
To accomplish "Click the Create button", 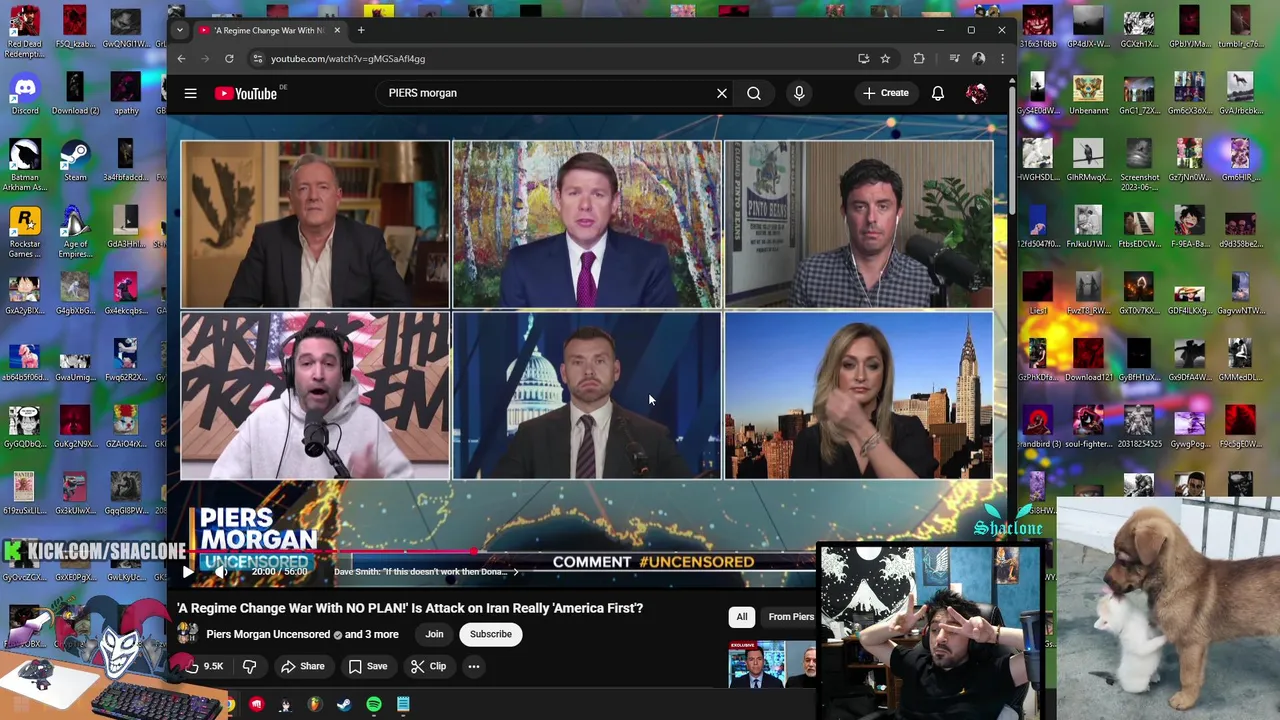I will (x=886, y=93).
